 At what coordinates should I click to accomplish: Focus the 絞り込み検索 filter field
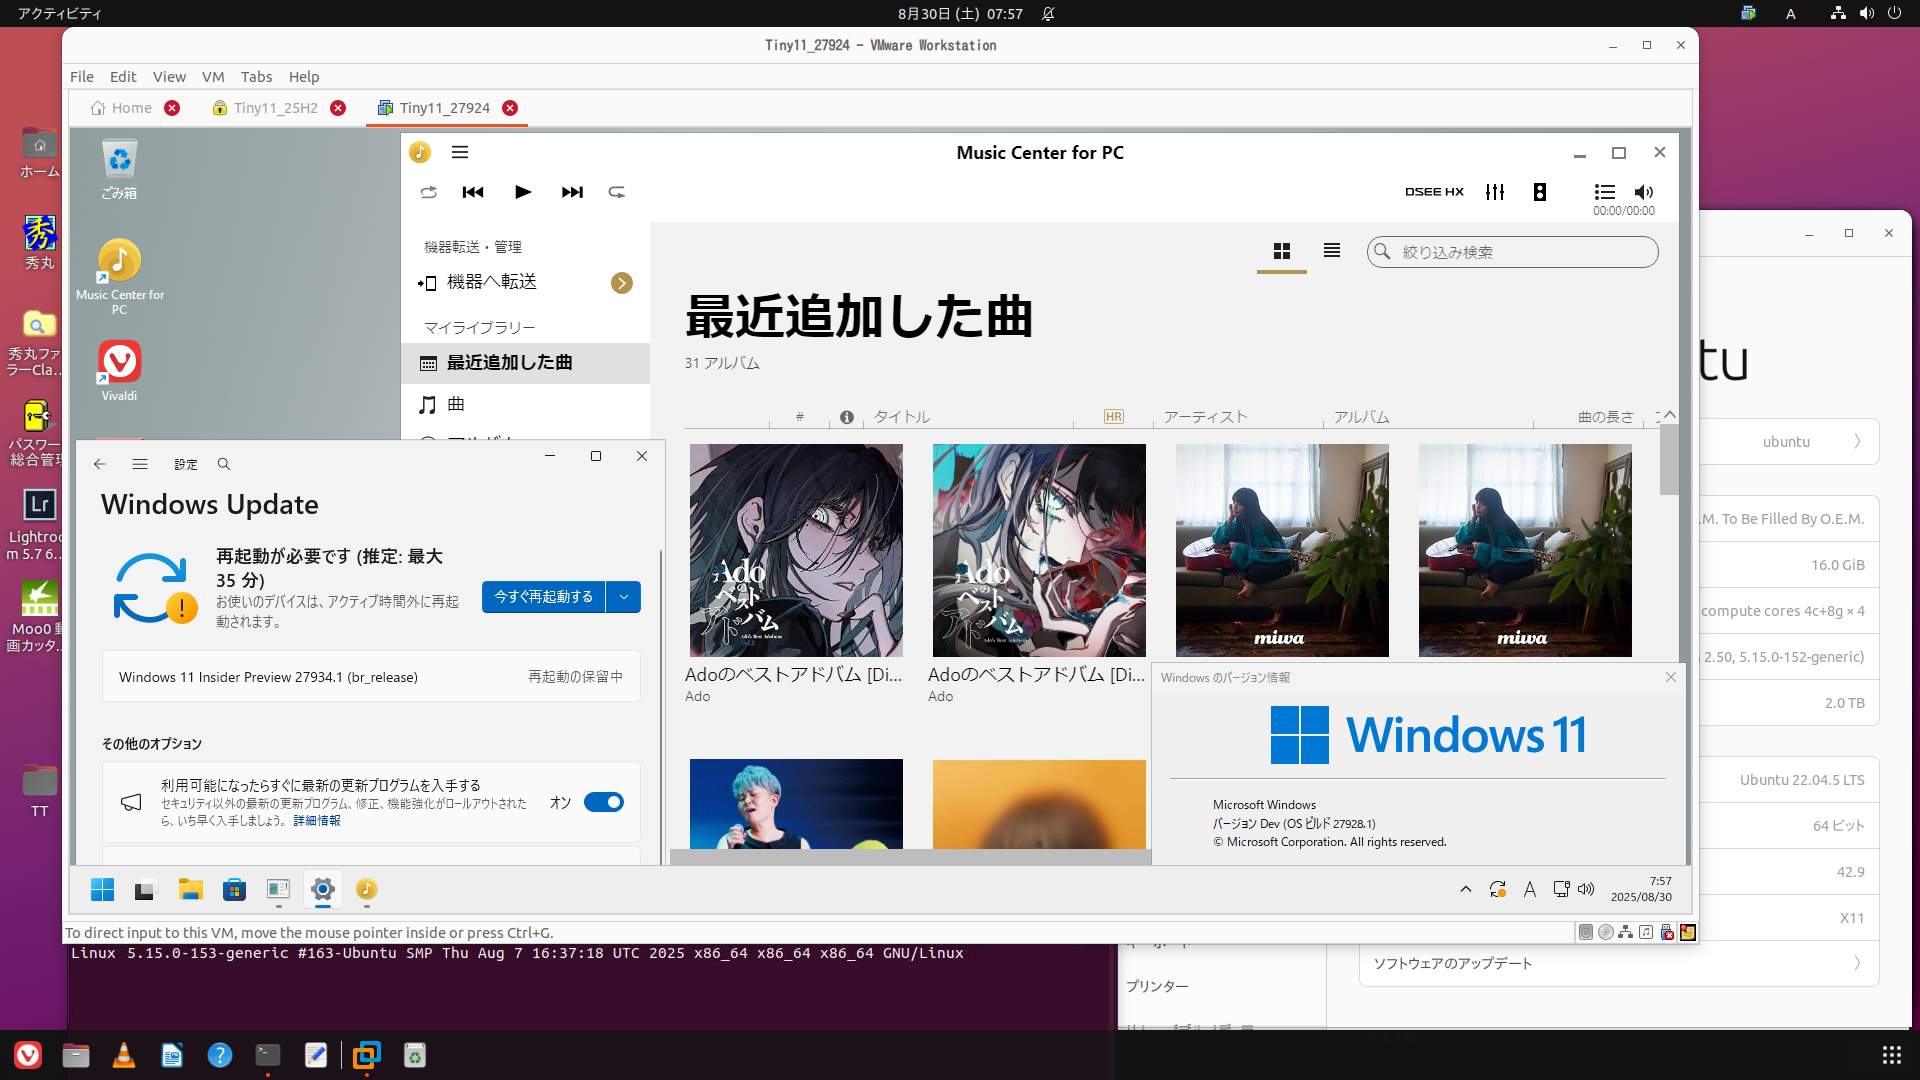1512,252
